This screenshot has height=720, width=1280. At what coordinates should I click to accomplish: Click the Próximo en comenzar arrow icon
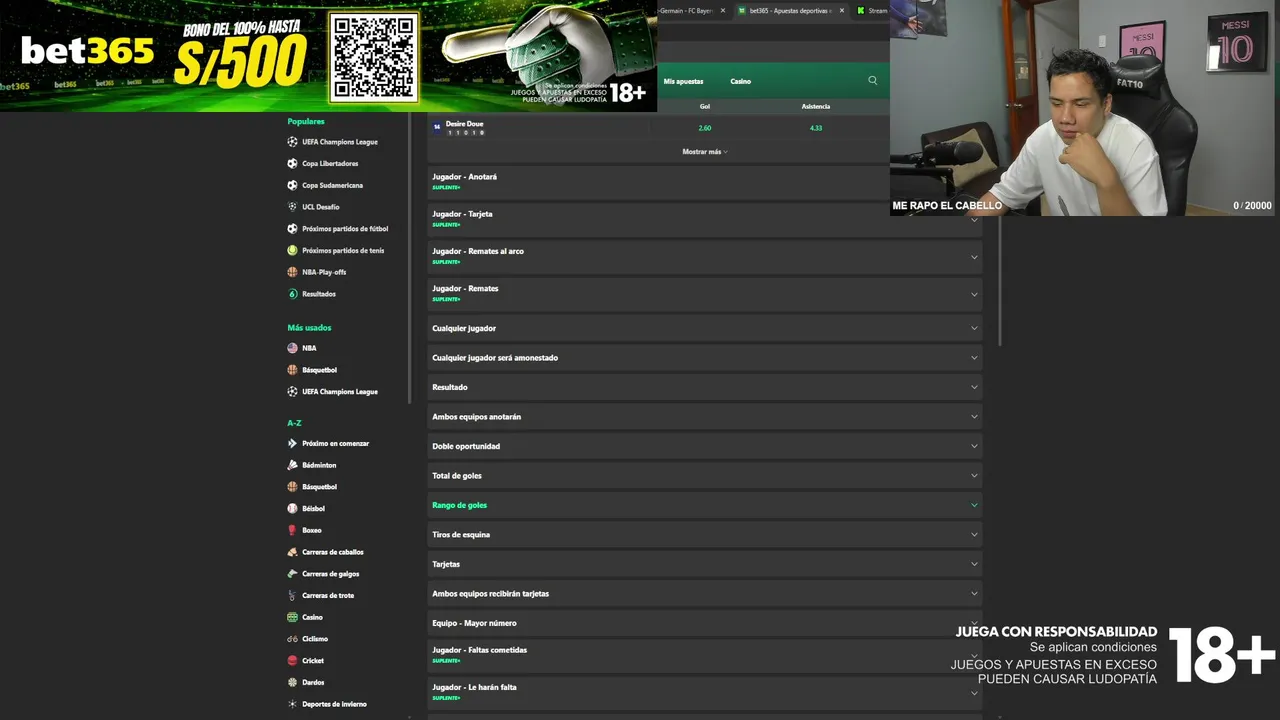[292, 443]
